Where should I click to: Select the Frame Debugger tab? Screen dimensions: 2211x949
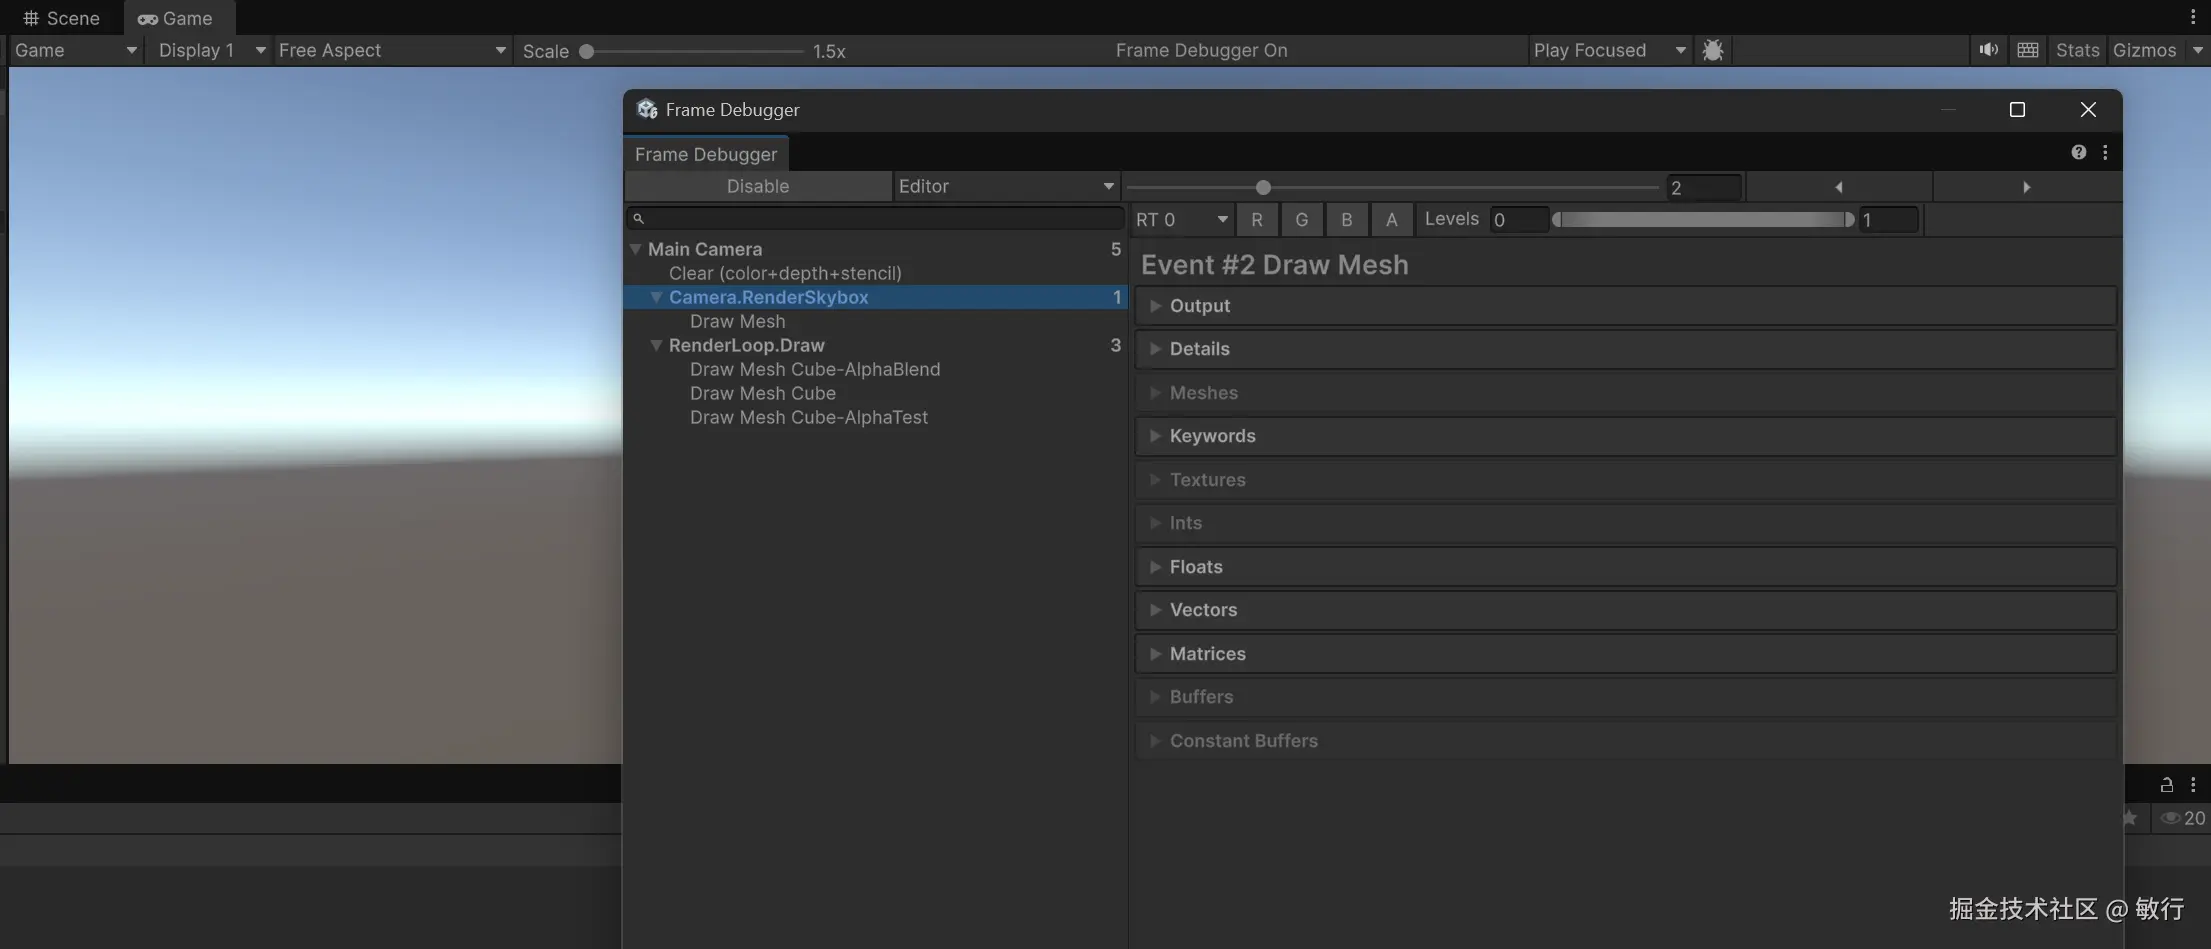point(706,154)
